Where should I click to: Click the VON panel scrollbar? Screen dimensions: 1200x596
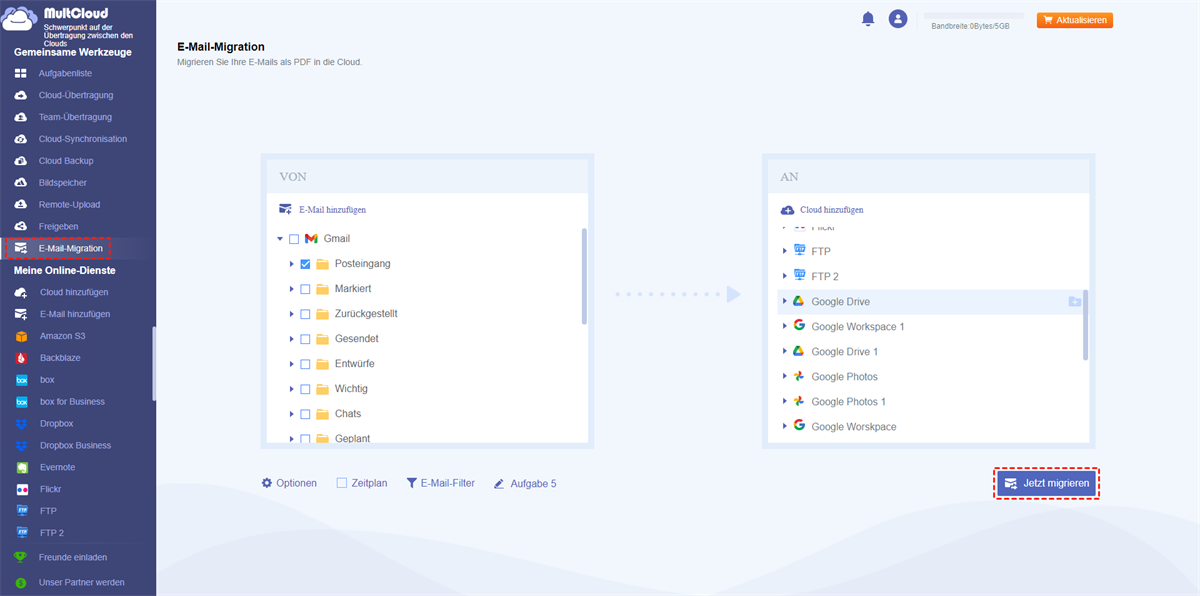pyautogui.click(x=584, y=276)
